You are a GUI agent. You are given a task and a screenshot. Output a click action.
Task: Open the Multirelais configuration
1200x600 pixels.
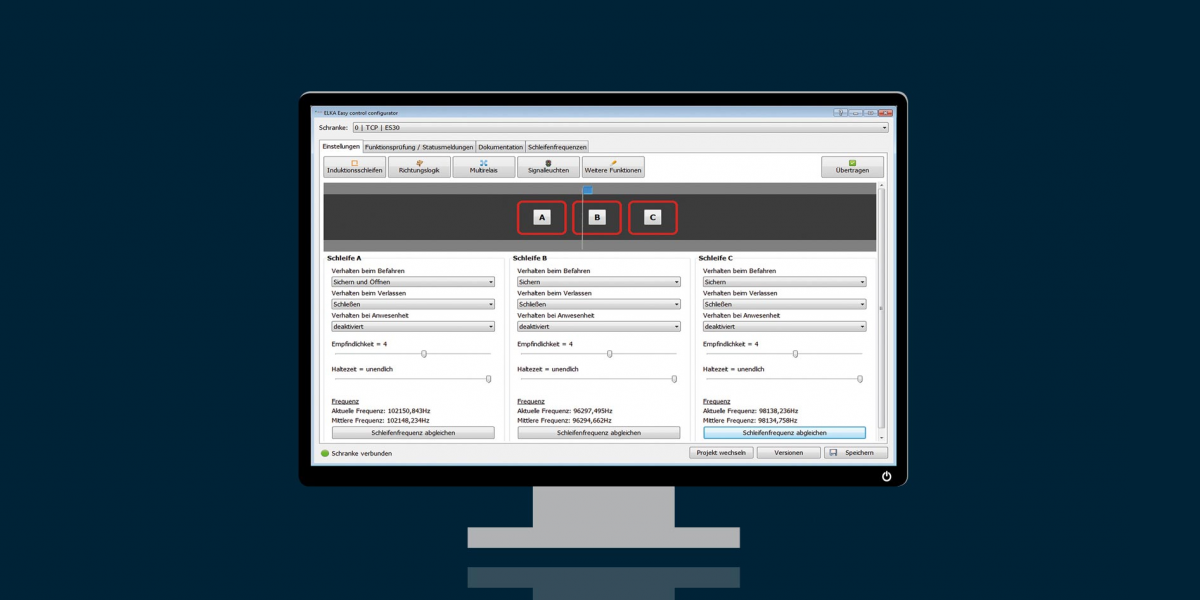483,167
